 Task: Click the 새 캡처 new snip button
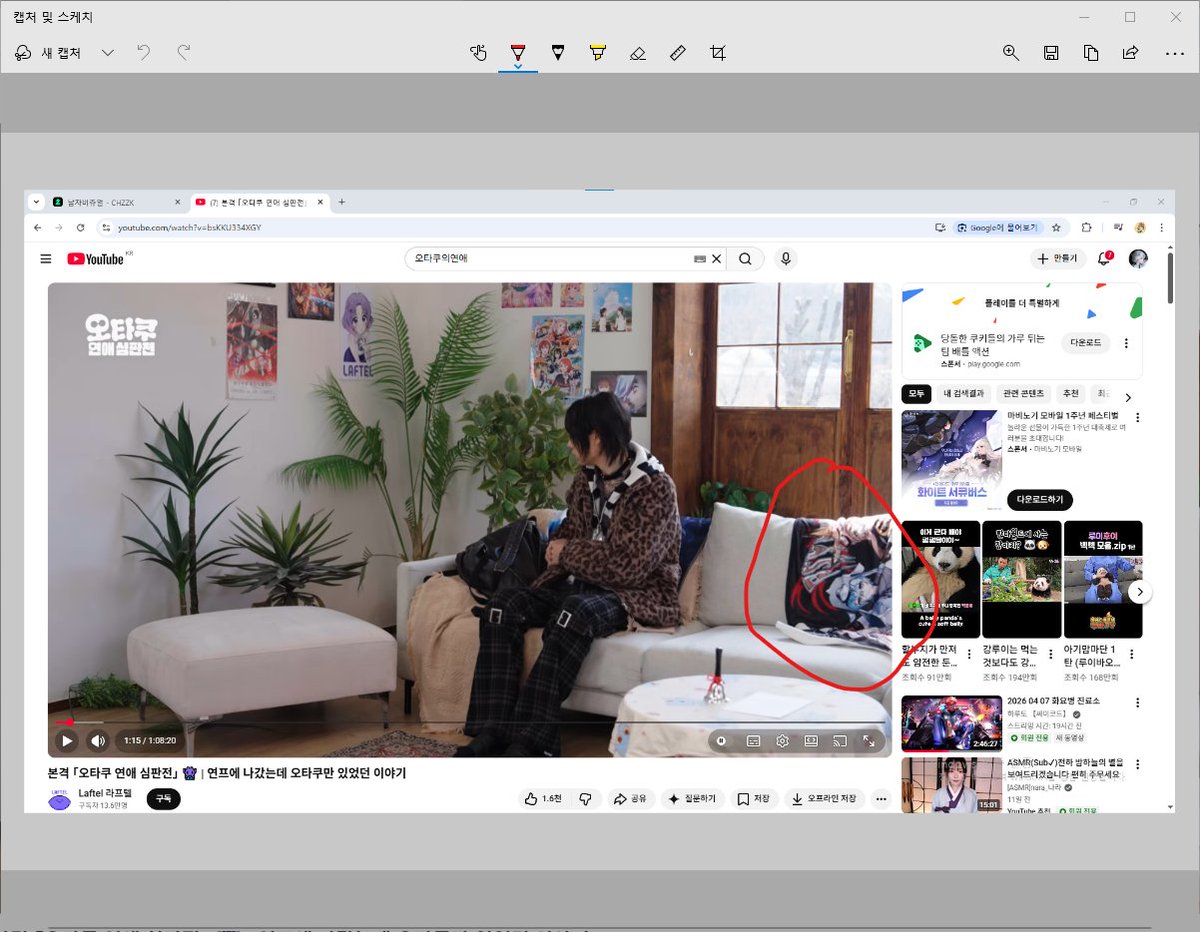pos(49,53)
